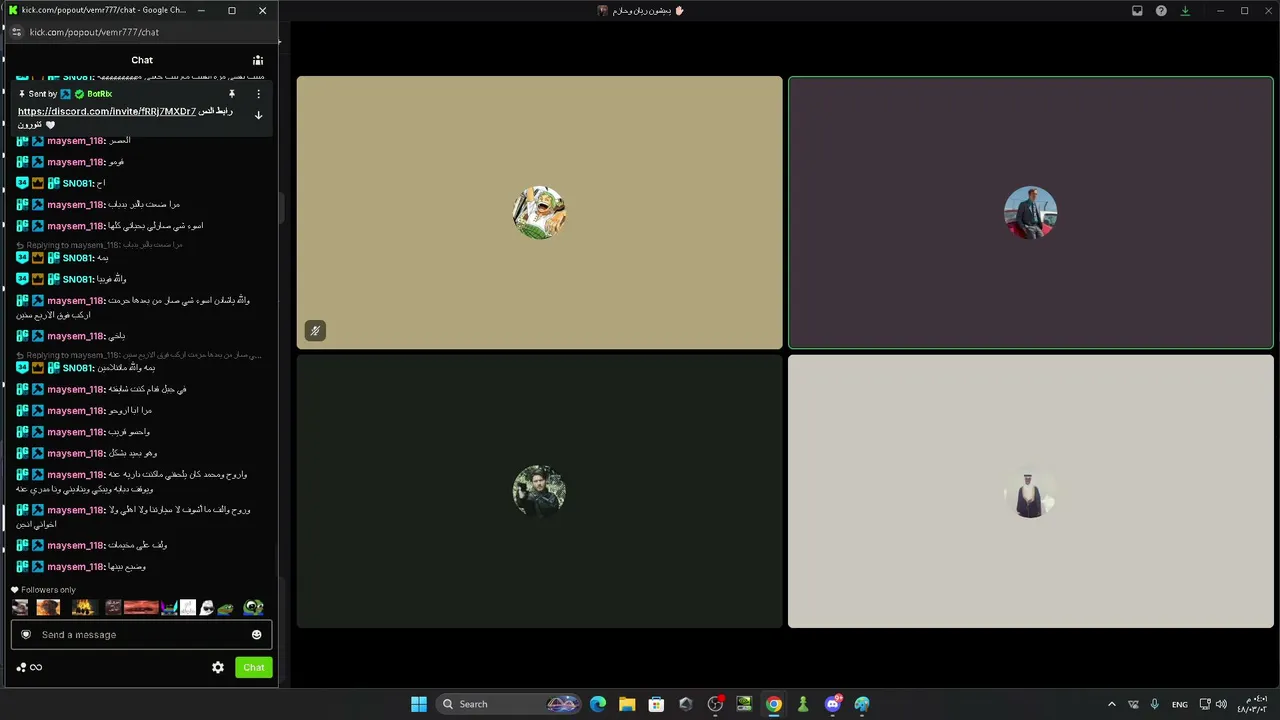Open the channel points icon
Viewport: 1280px width, 720px height.
[21, 667]
